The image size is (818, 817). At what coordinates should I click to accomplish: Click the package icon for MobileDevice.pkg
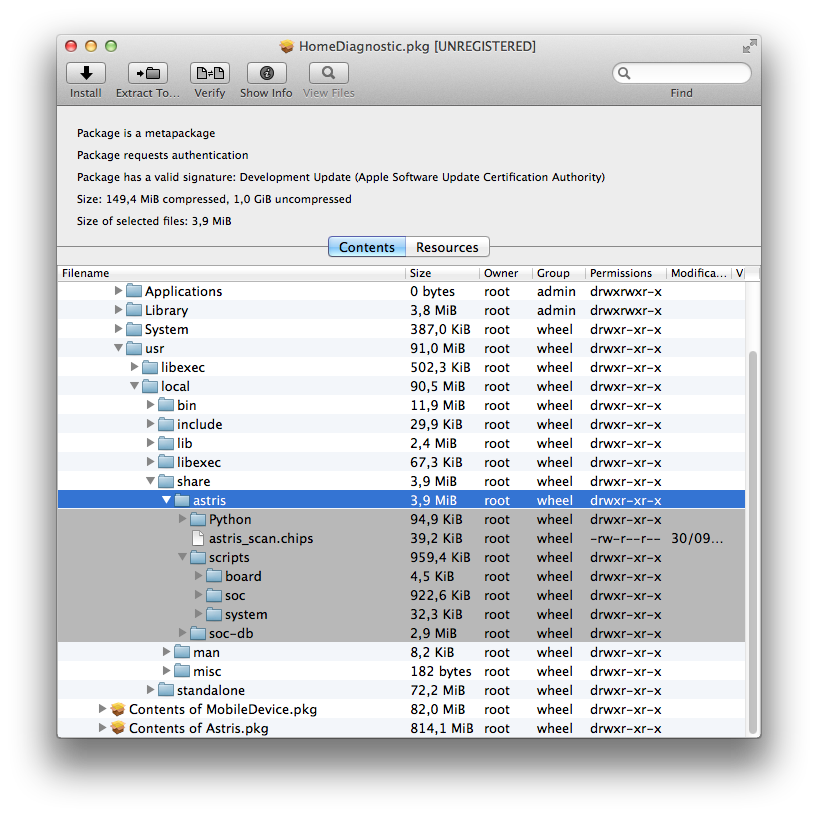point(118,709)
